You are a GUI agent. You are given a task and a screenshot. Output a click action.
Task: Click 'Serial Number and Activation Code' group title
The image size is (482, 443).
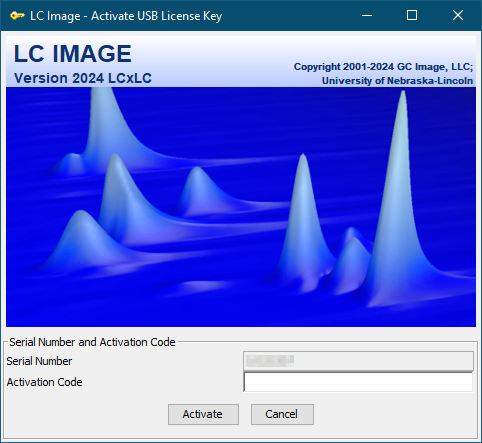[x=92, y=342]
